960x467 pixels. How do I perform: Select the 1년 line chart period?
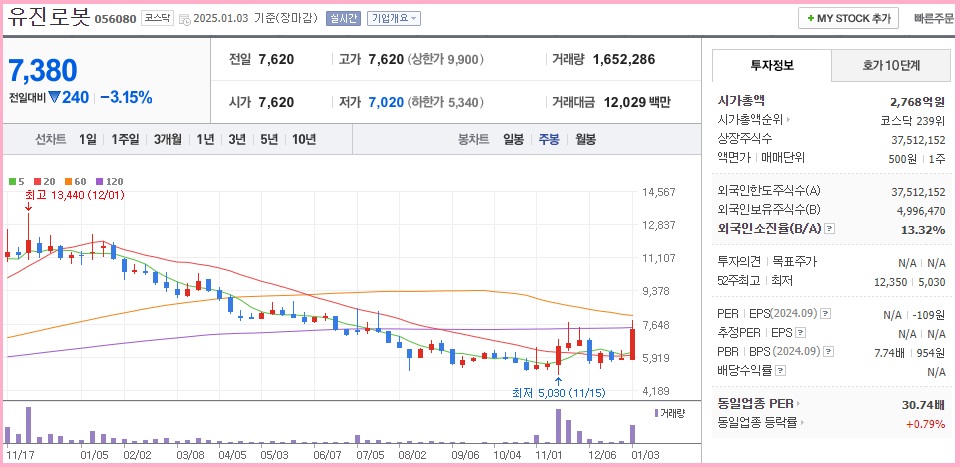205,140
